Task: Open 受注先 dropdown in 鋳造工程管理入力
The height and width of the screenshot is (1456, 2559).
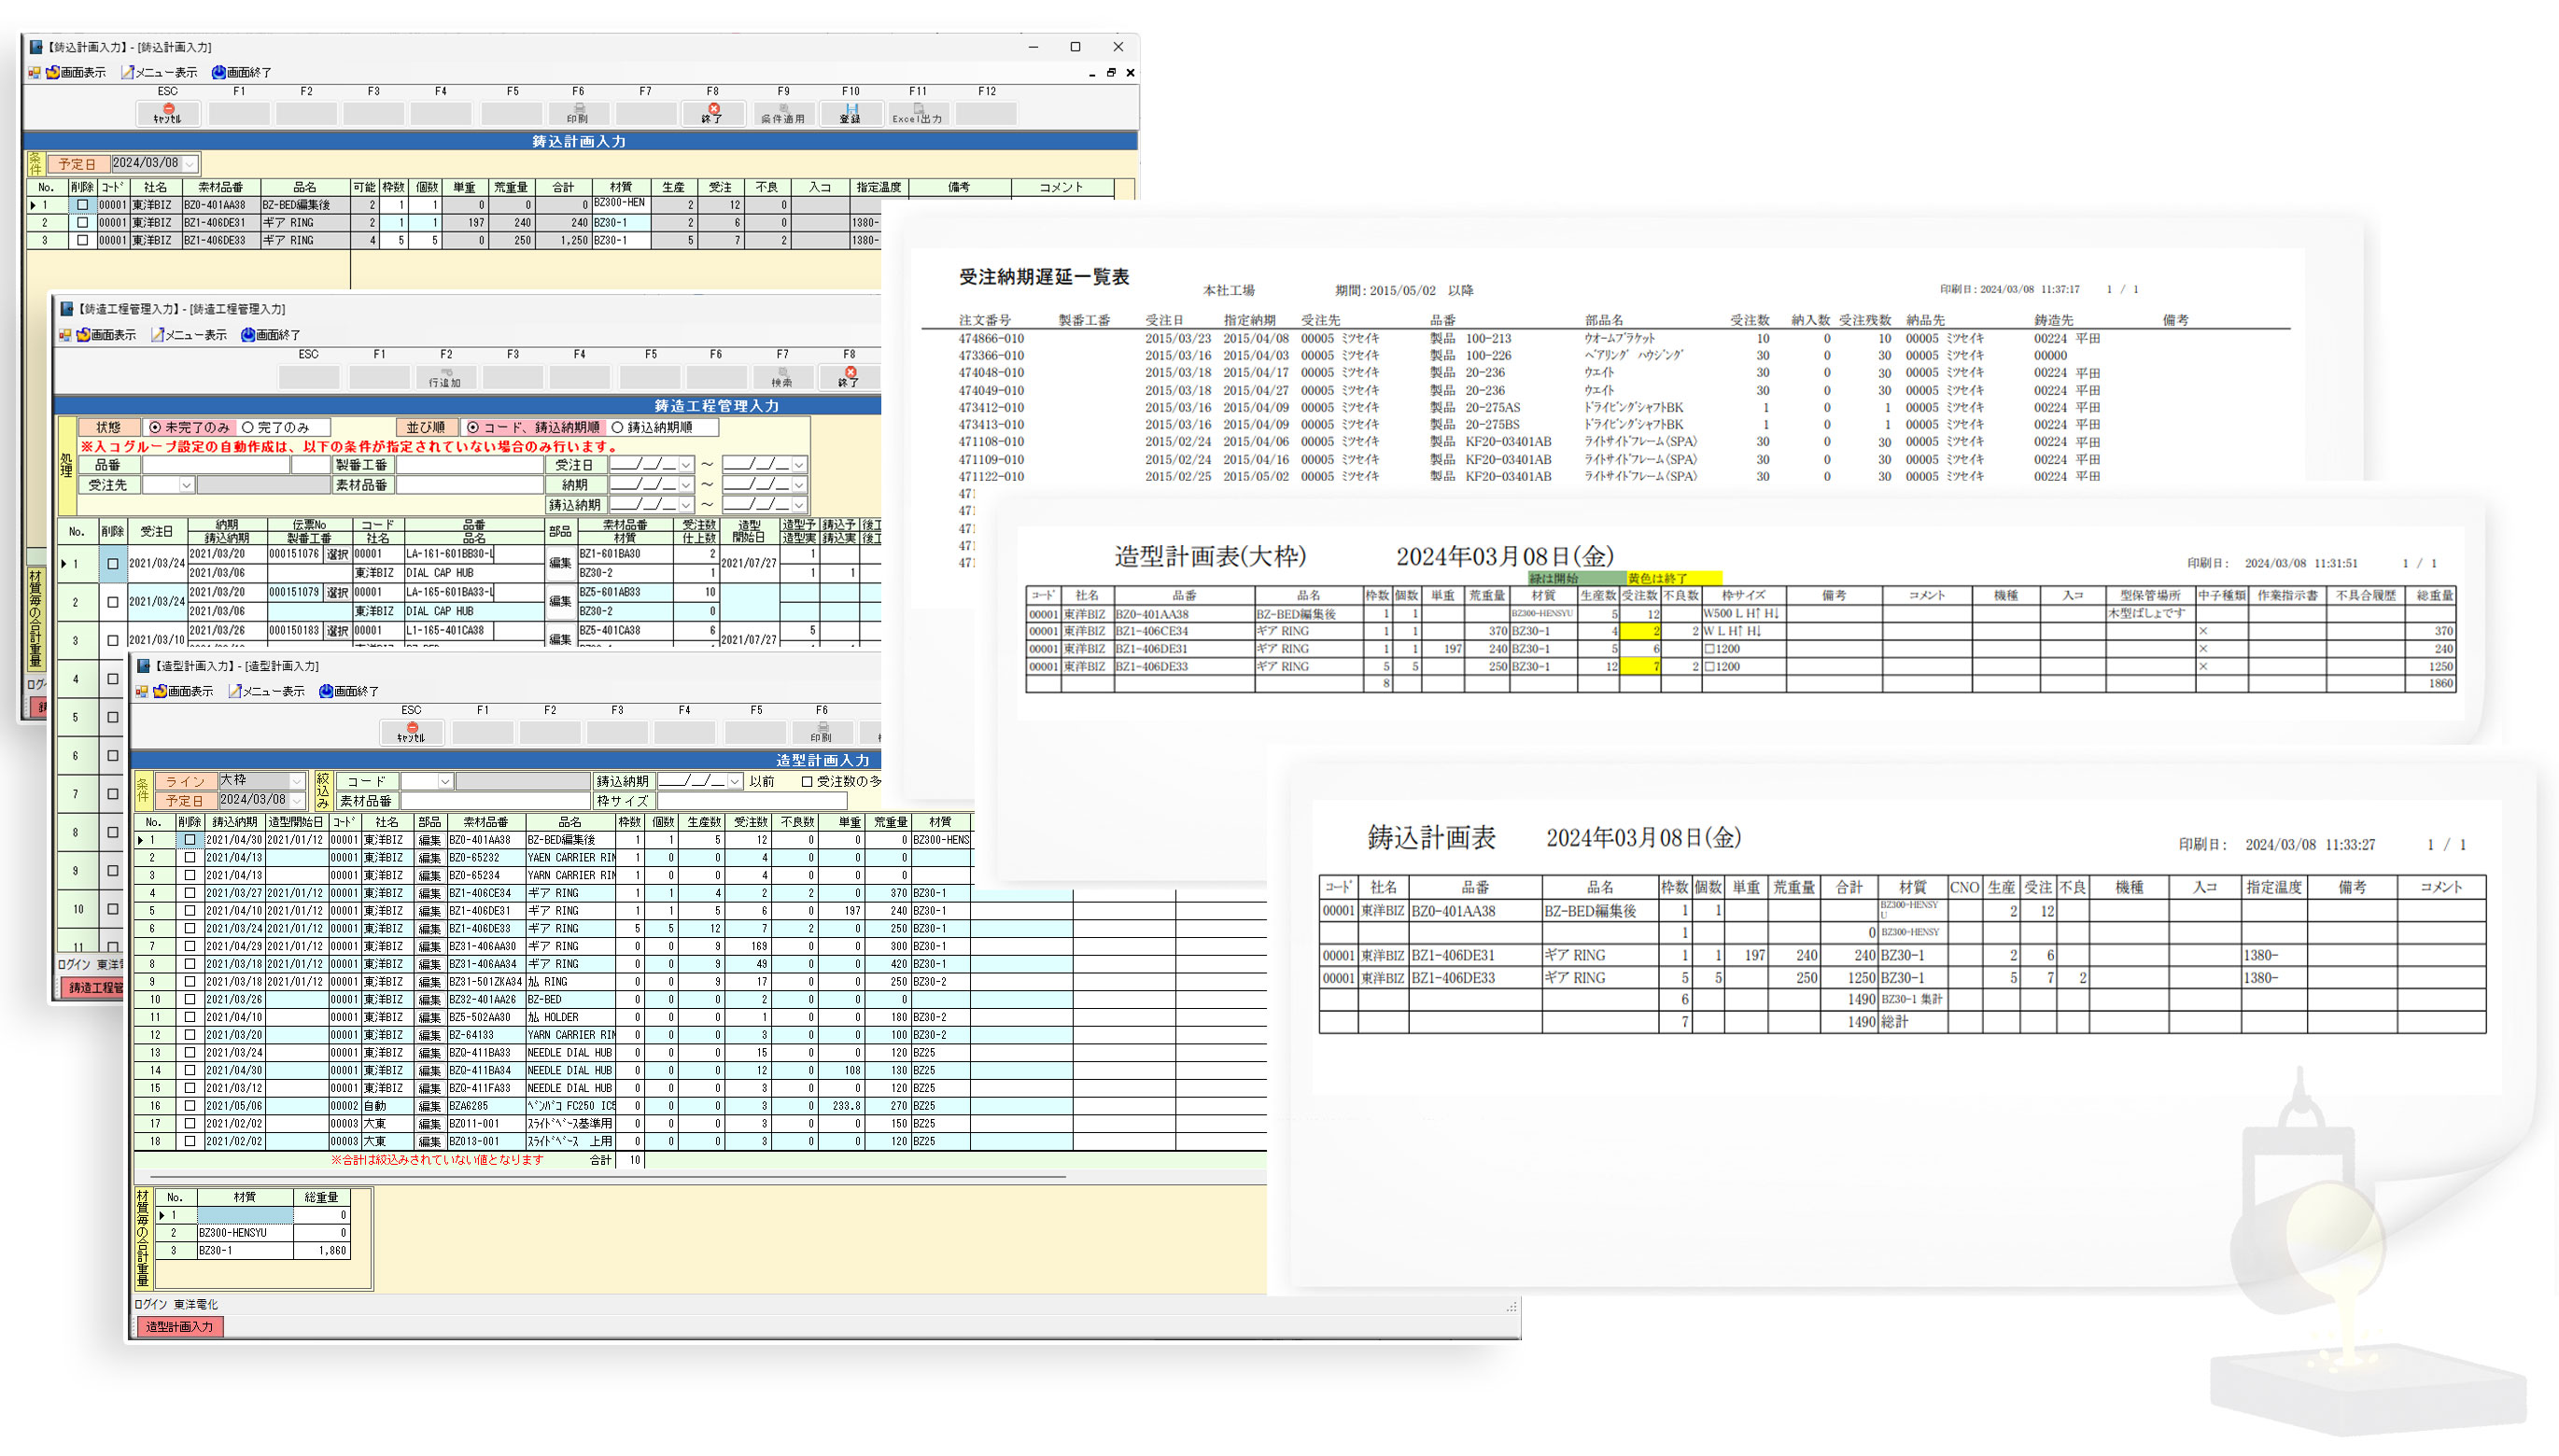Action: point(186,485)
